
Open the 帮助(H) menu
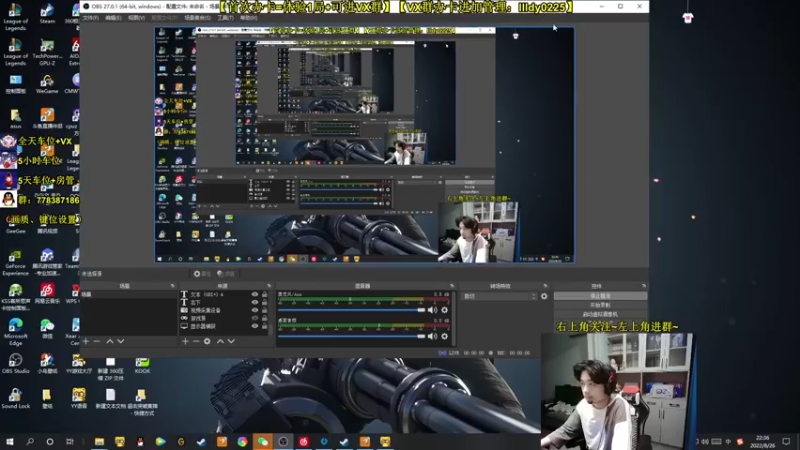click(248, 18)
